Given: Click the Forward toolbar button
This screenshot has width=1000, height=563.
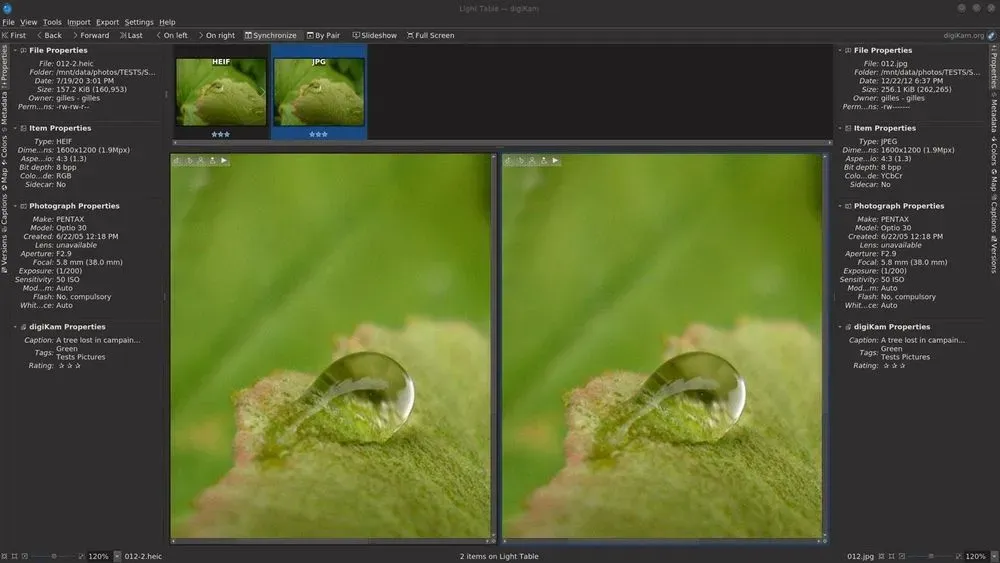Looking at the screenshot, I should click(91, 36).
